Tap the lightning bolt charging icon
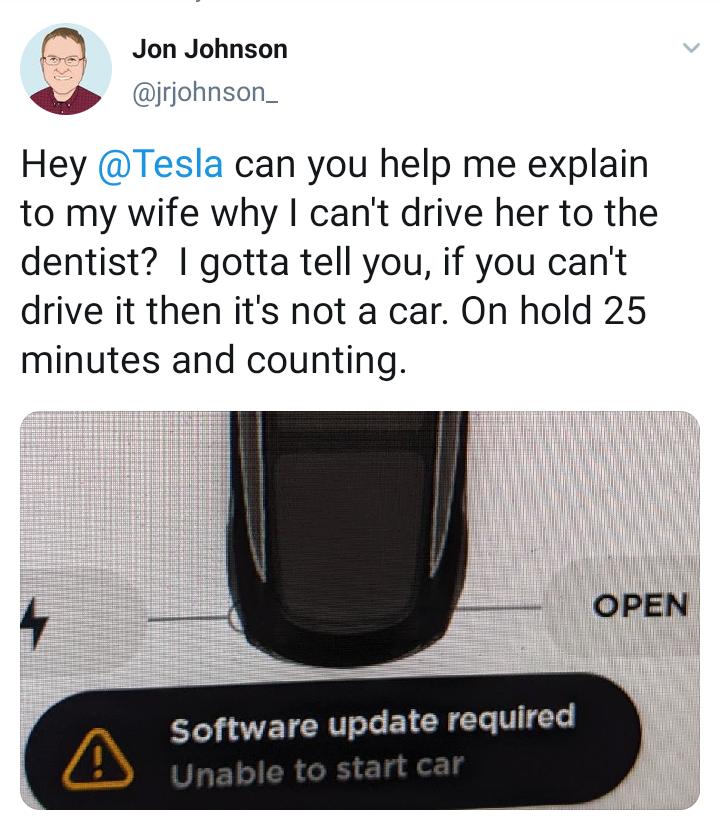This screenshot has width=720, height=835. coord(34,622)
